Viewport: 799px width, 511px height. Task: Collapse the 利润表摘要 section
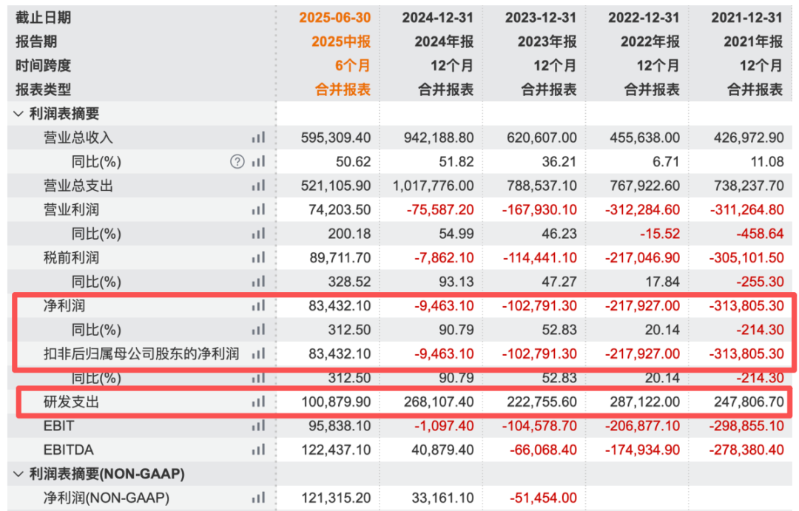(18, 113)
